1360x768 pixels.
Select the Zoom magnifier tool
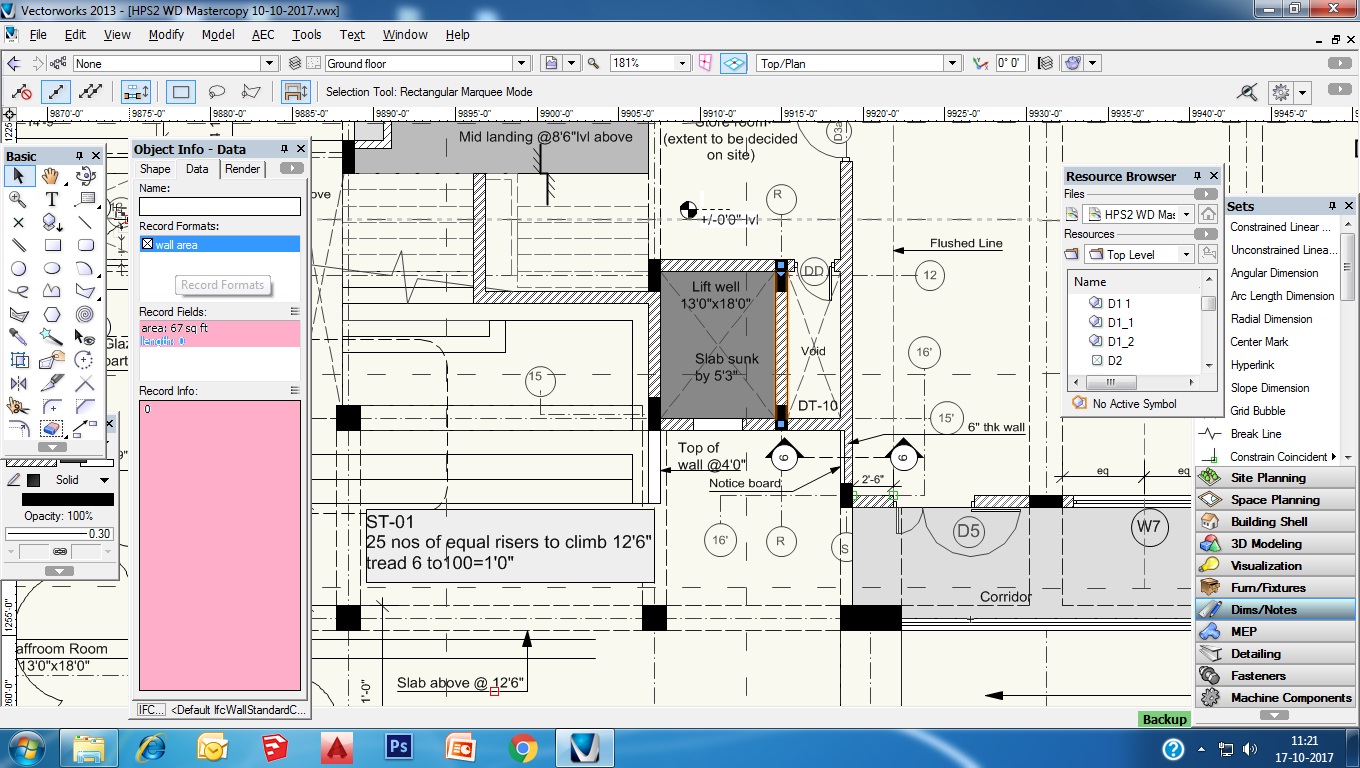tap(17, 200)
